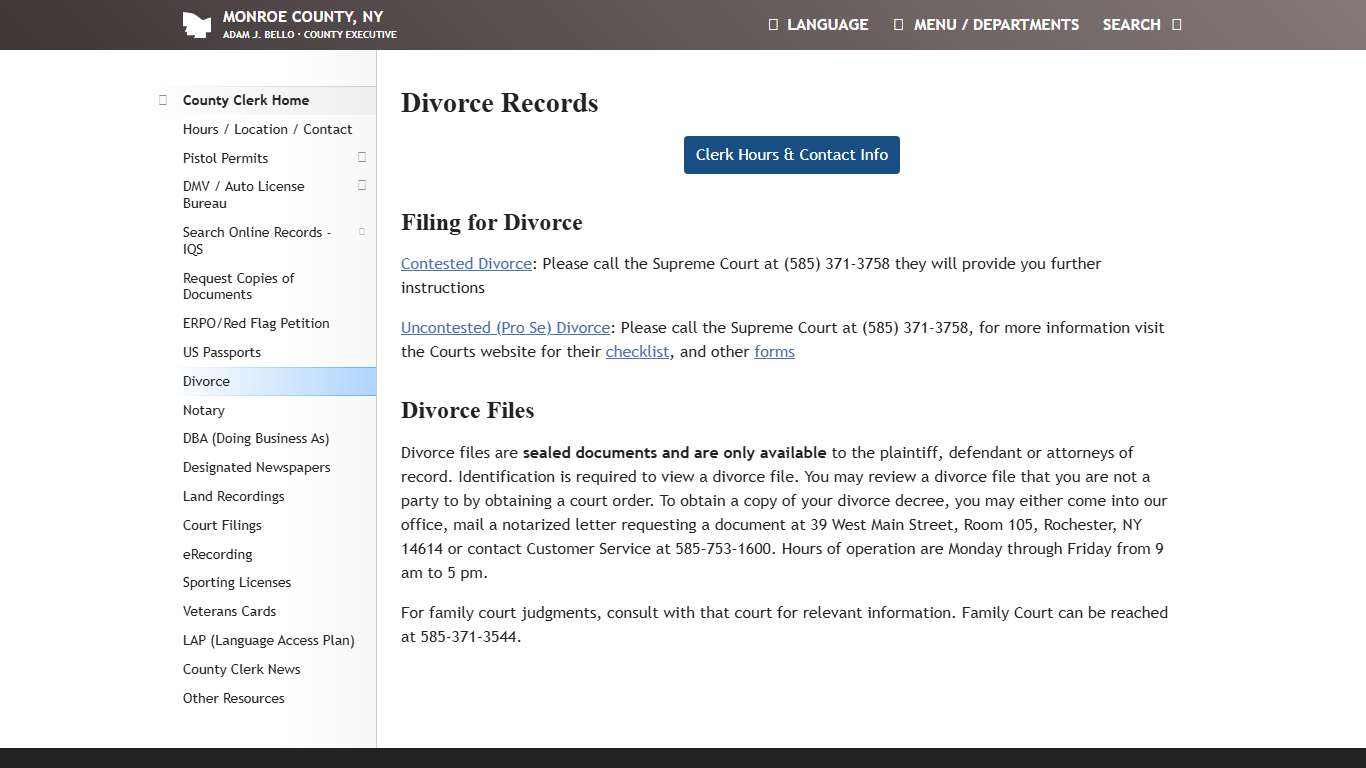The width and height of the screenshot is (1366, 768).
Task: Click the Monroe County map logo
Action: click(x=196, y=24)
